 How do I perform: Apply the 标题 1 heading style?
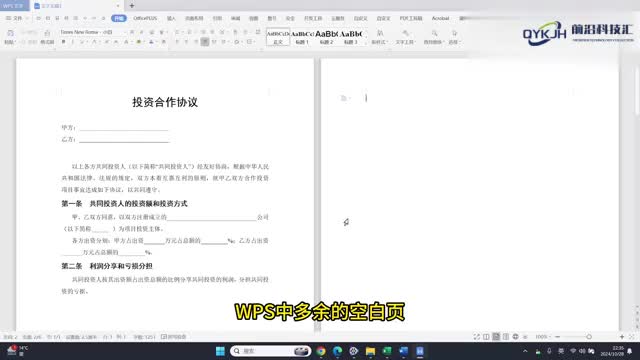click(x=302, y=37)
